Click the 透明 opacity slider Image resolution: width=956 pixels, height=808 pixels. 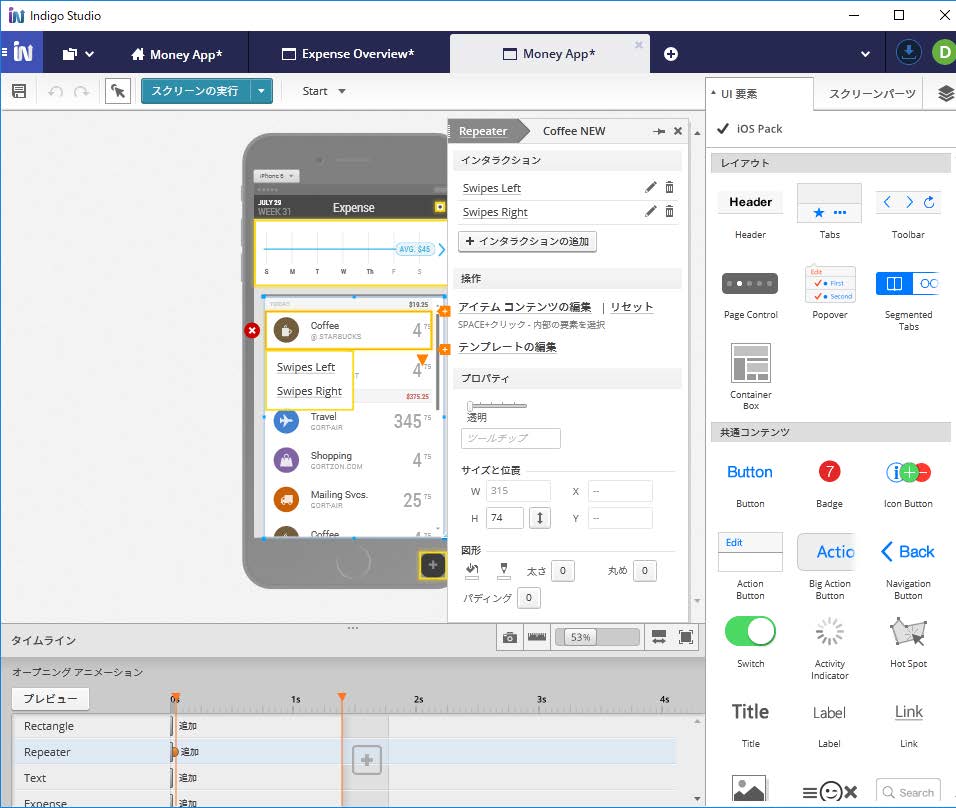coord(497,405)
